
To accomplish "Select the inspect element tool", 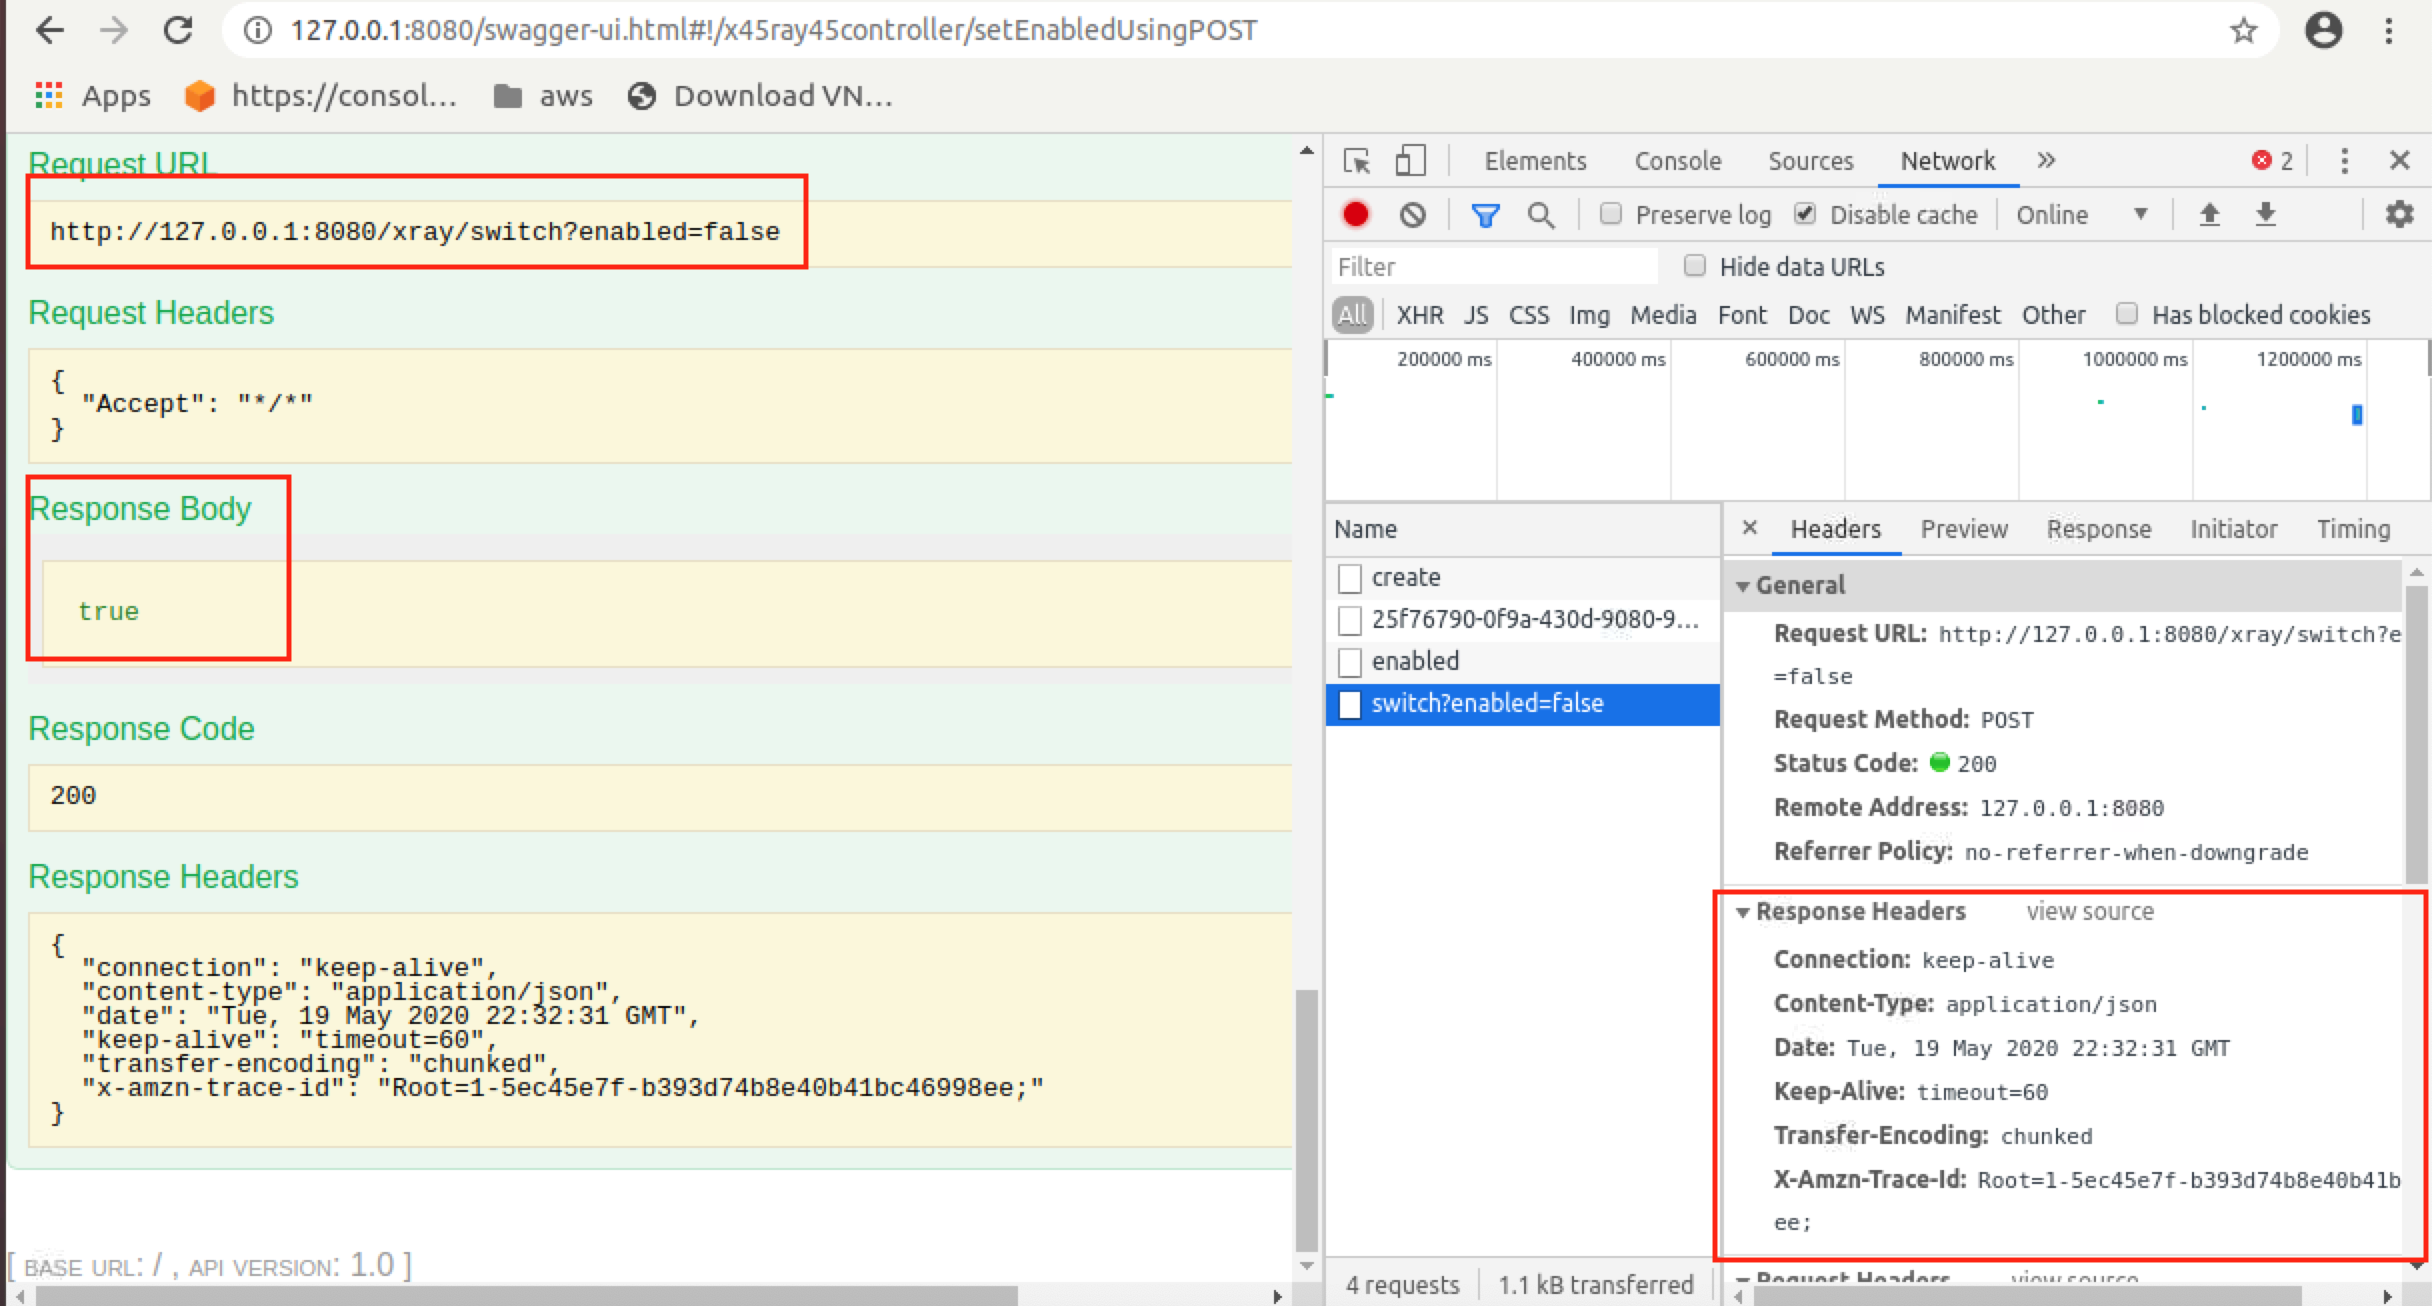I will [1356, 160].
